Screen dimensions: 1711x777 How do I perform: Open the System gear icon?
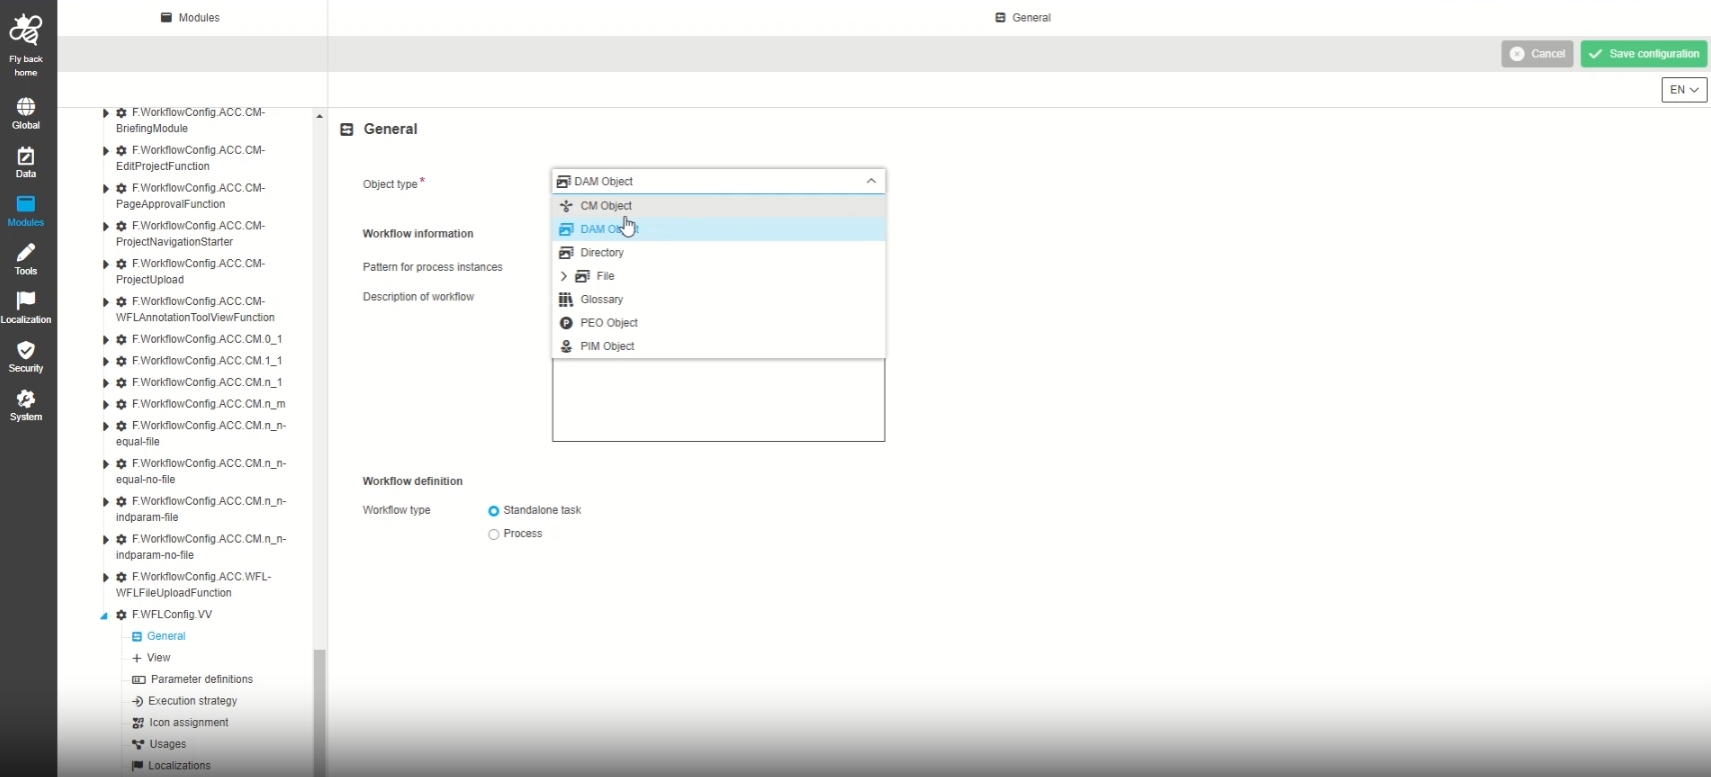point(26,400)
